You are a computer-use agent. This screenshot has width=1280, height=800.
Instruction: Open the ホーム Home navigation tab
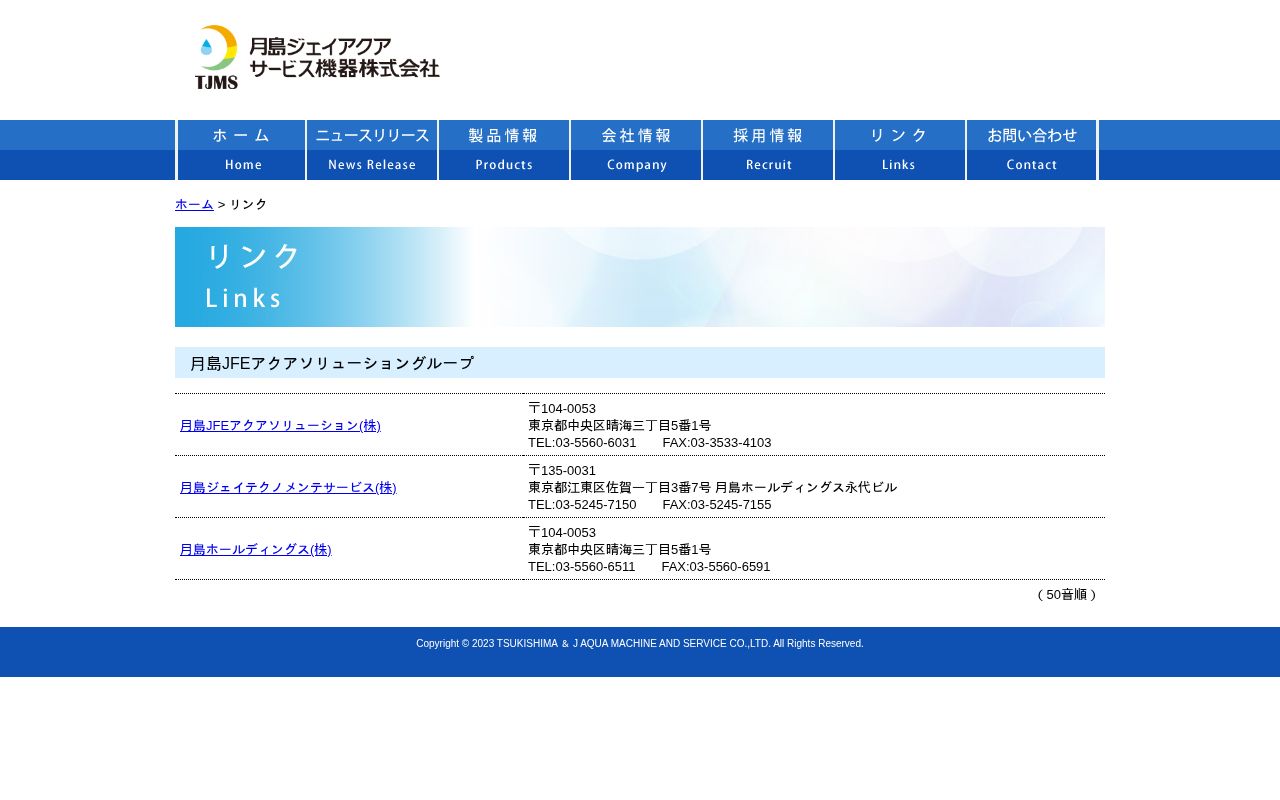tap(241, 150)
